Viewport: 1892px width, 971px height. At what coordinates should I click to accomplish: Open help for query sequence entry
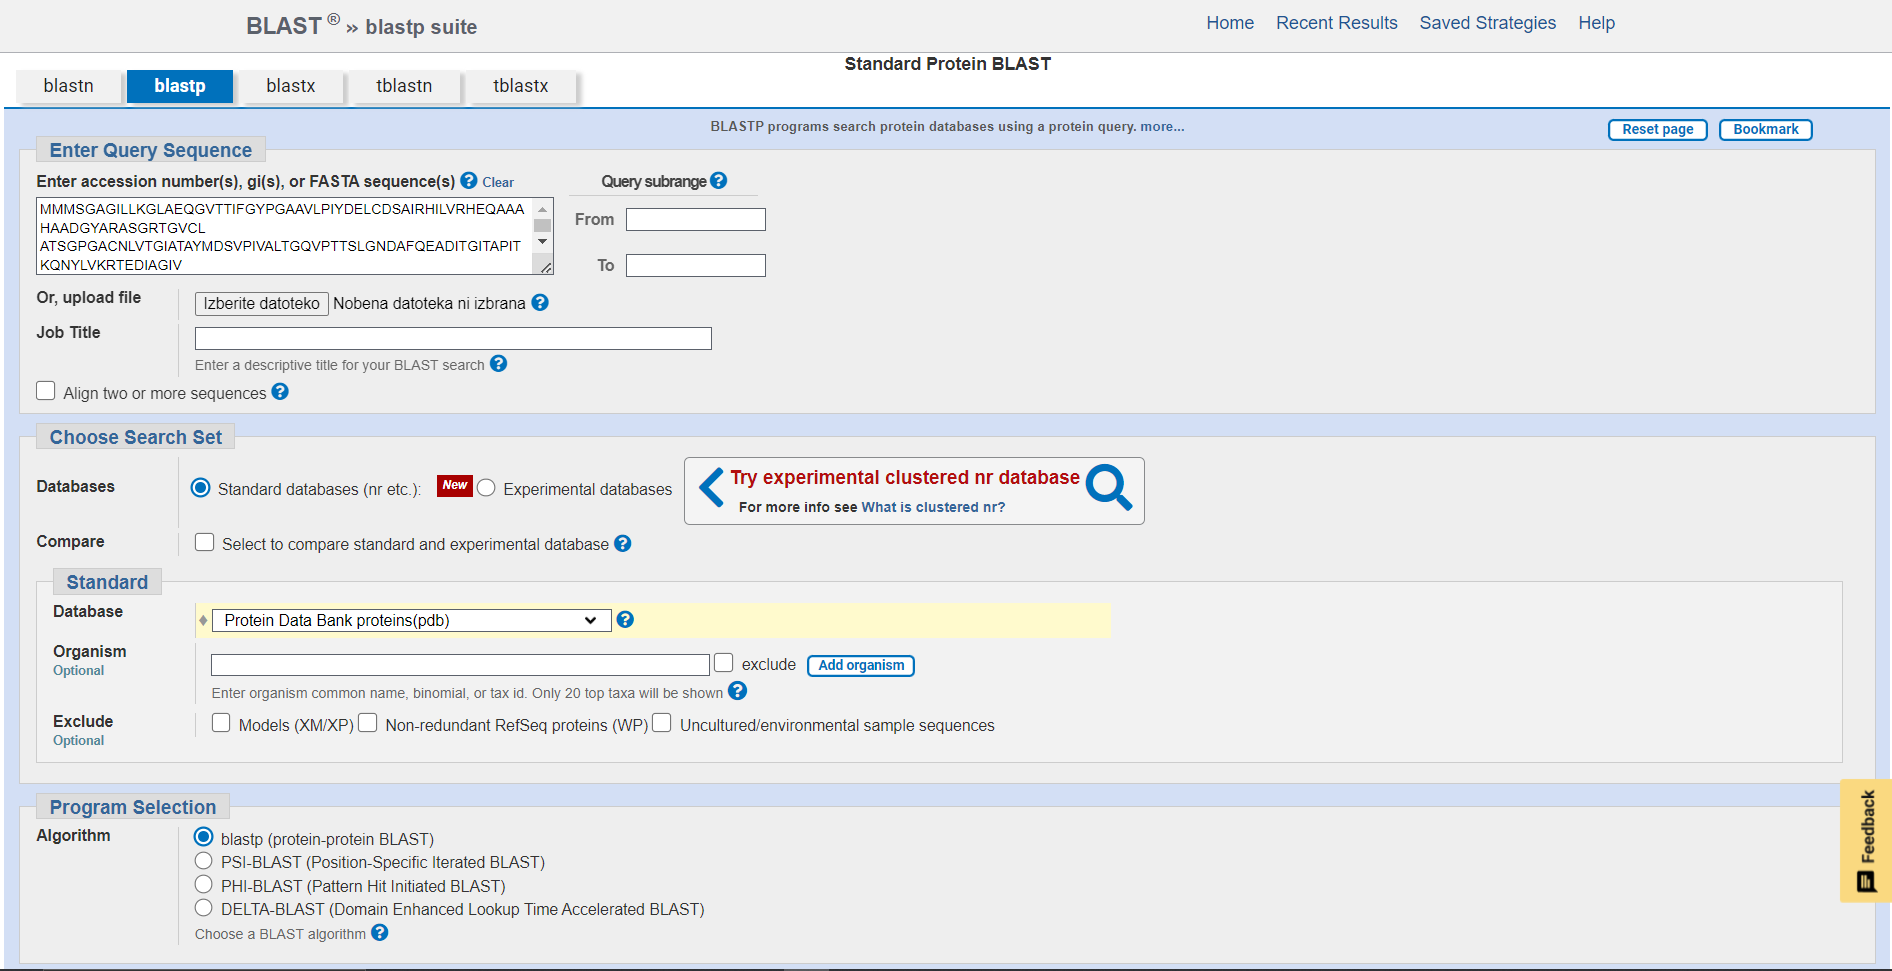(468, 181)
